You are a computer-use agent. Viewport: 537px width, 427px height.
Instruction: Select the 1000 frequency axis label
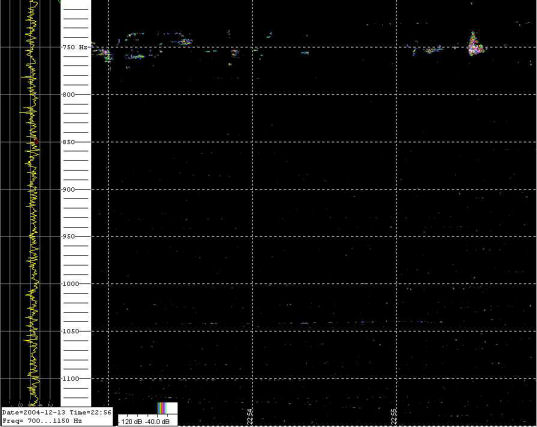71,284
